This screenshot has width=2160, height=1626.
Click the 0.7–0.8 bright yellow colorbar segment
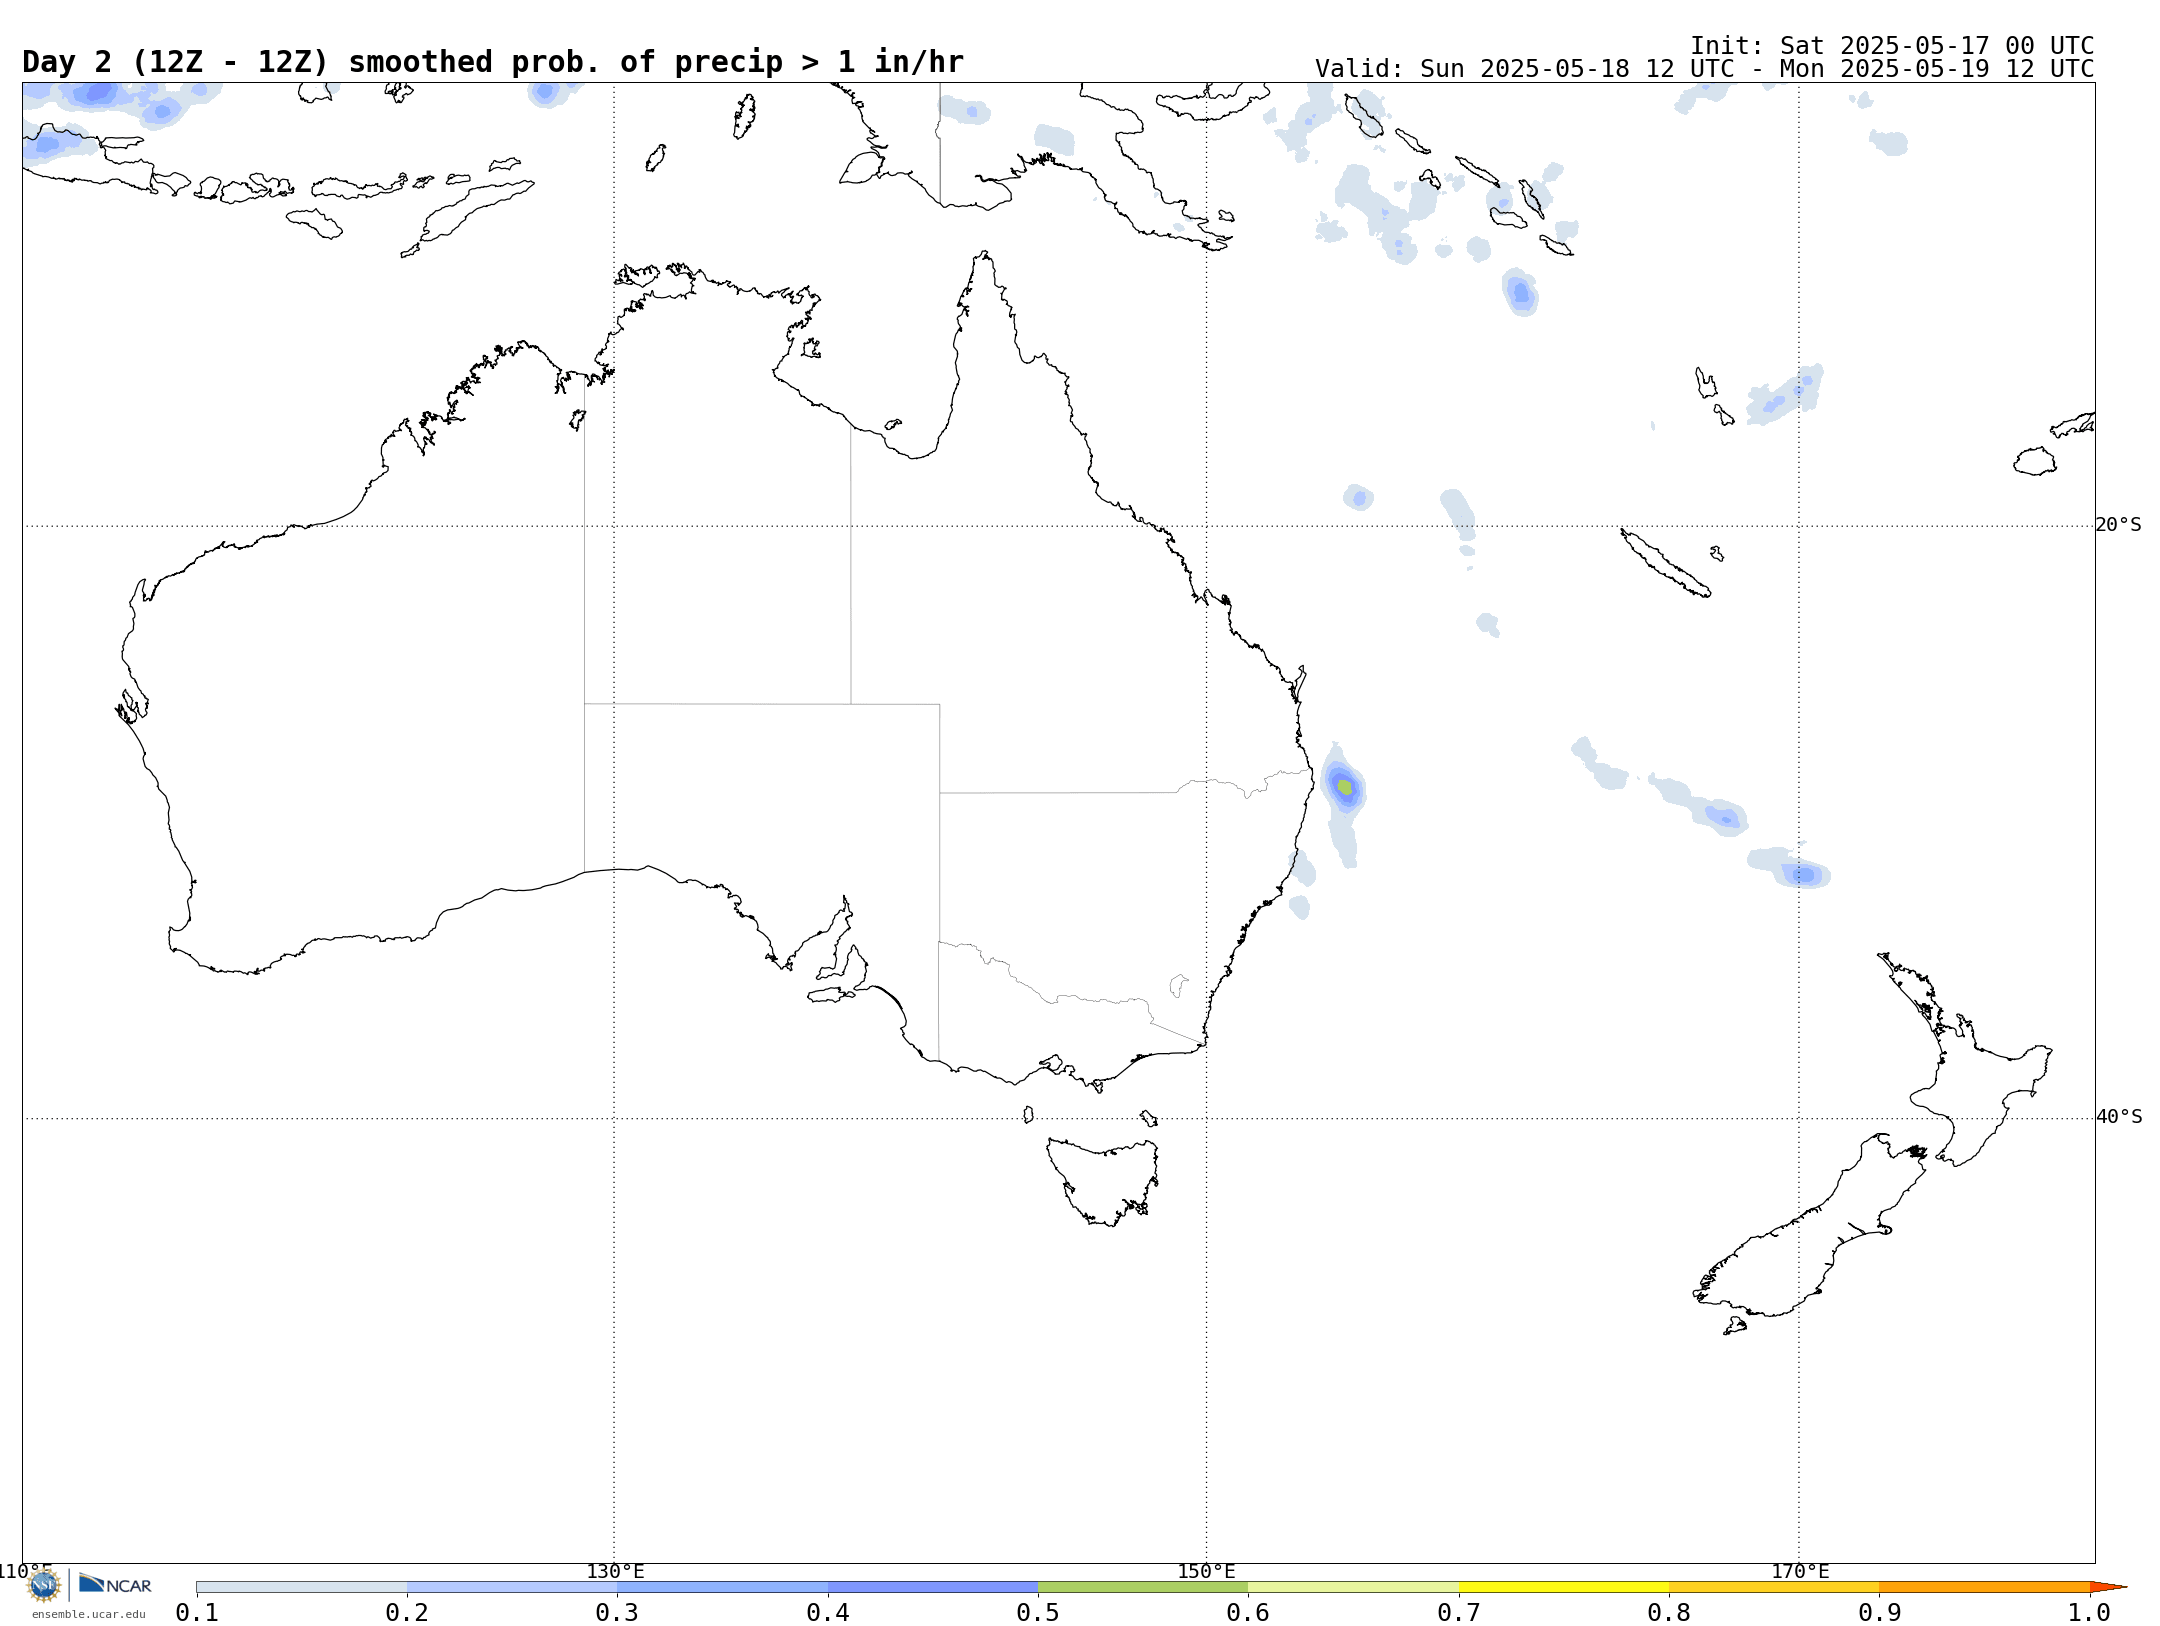(1564, 1587)
